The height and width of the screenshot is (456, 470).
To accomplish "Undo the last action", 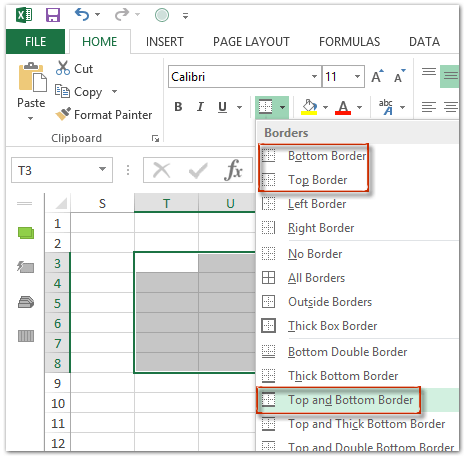I will click(82, 14).
